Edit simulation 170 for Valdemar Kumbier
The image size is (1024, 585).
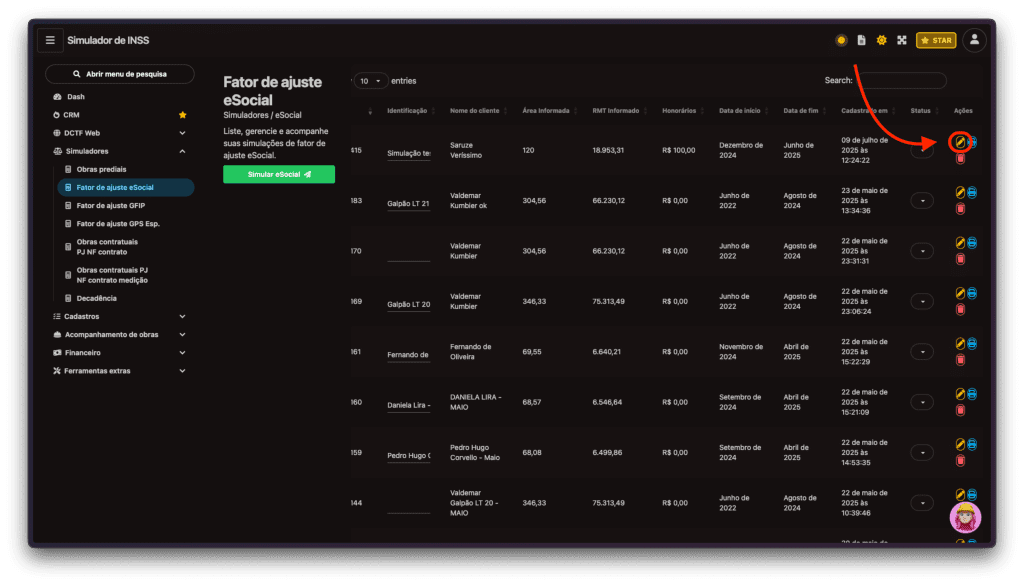click(960, 243)
